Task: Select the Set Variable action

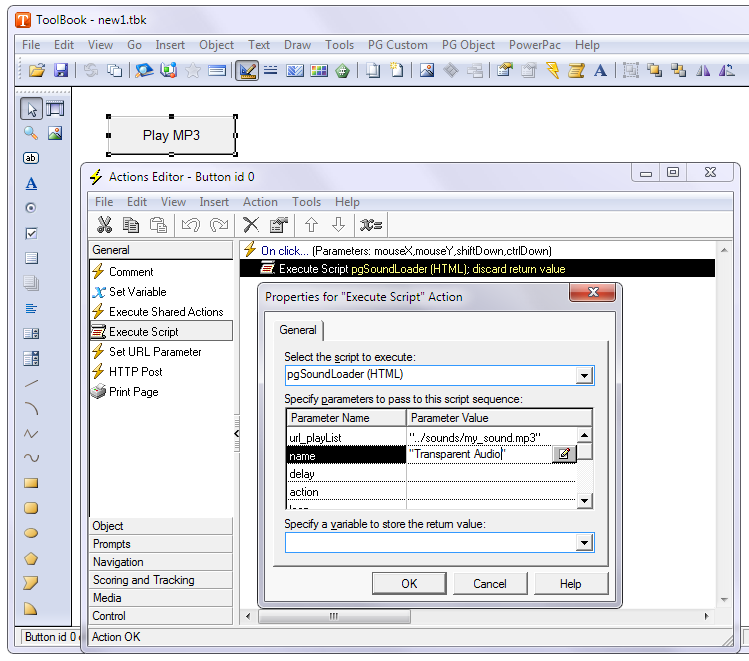Action: click(x=138, y=292)
